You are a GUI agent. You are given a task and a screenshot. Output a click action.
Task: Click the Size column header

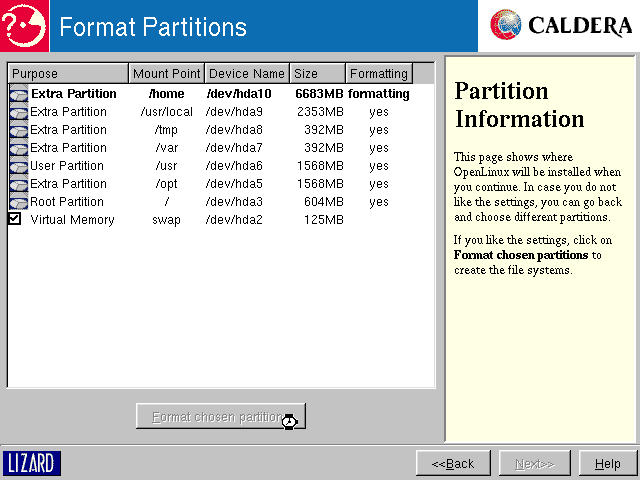(x=317, y=73)
